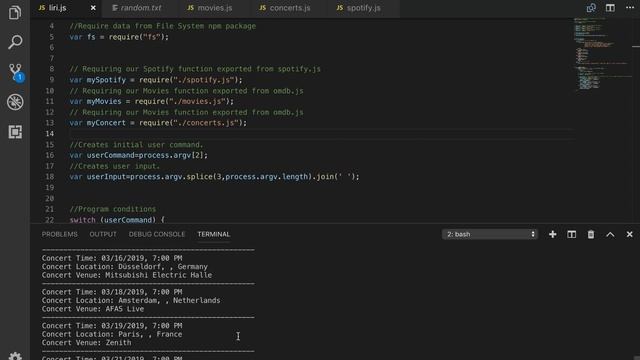The height and width of the screenshot is (360, 640).
Task: Click 'Concert Venue: AFAS Live' terminal line
Action: 93,309
